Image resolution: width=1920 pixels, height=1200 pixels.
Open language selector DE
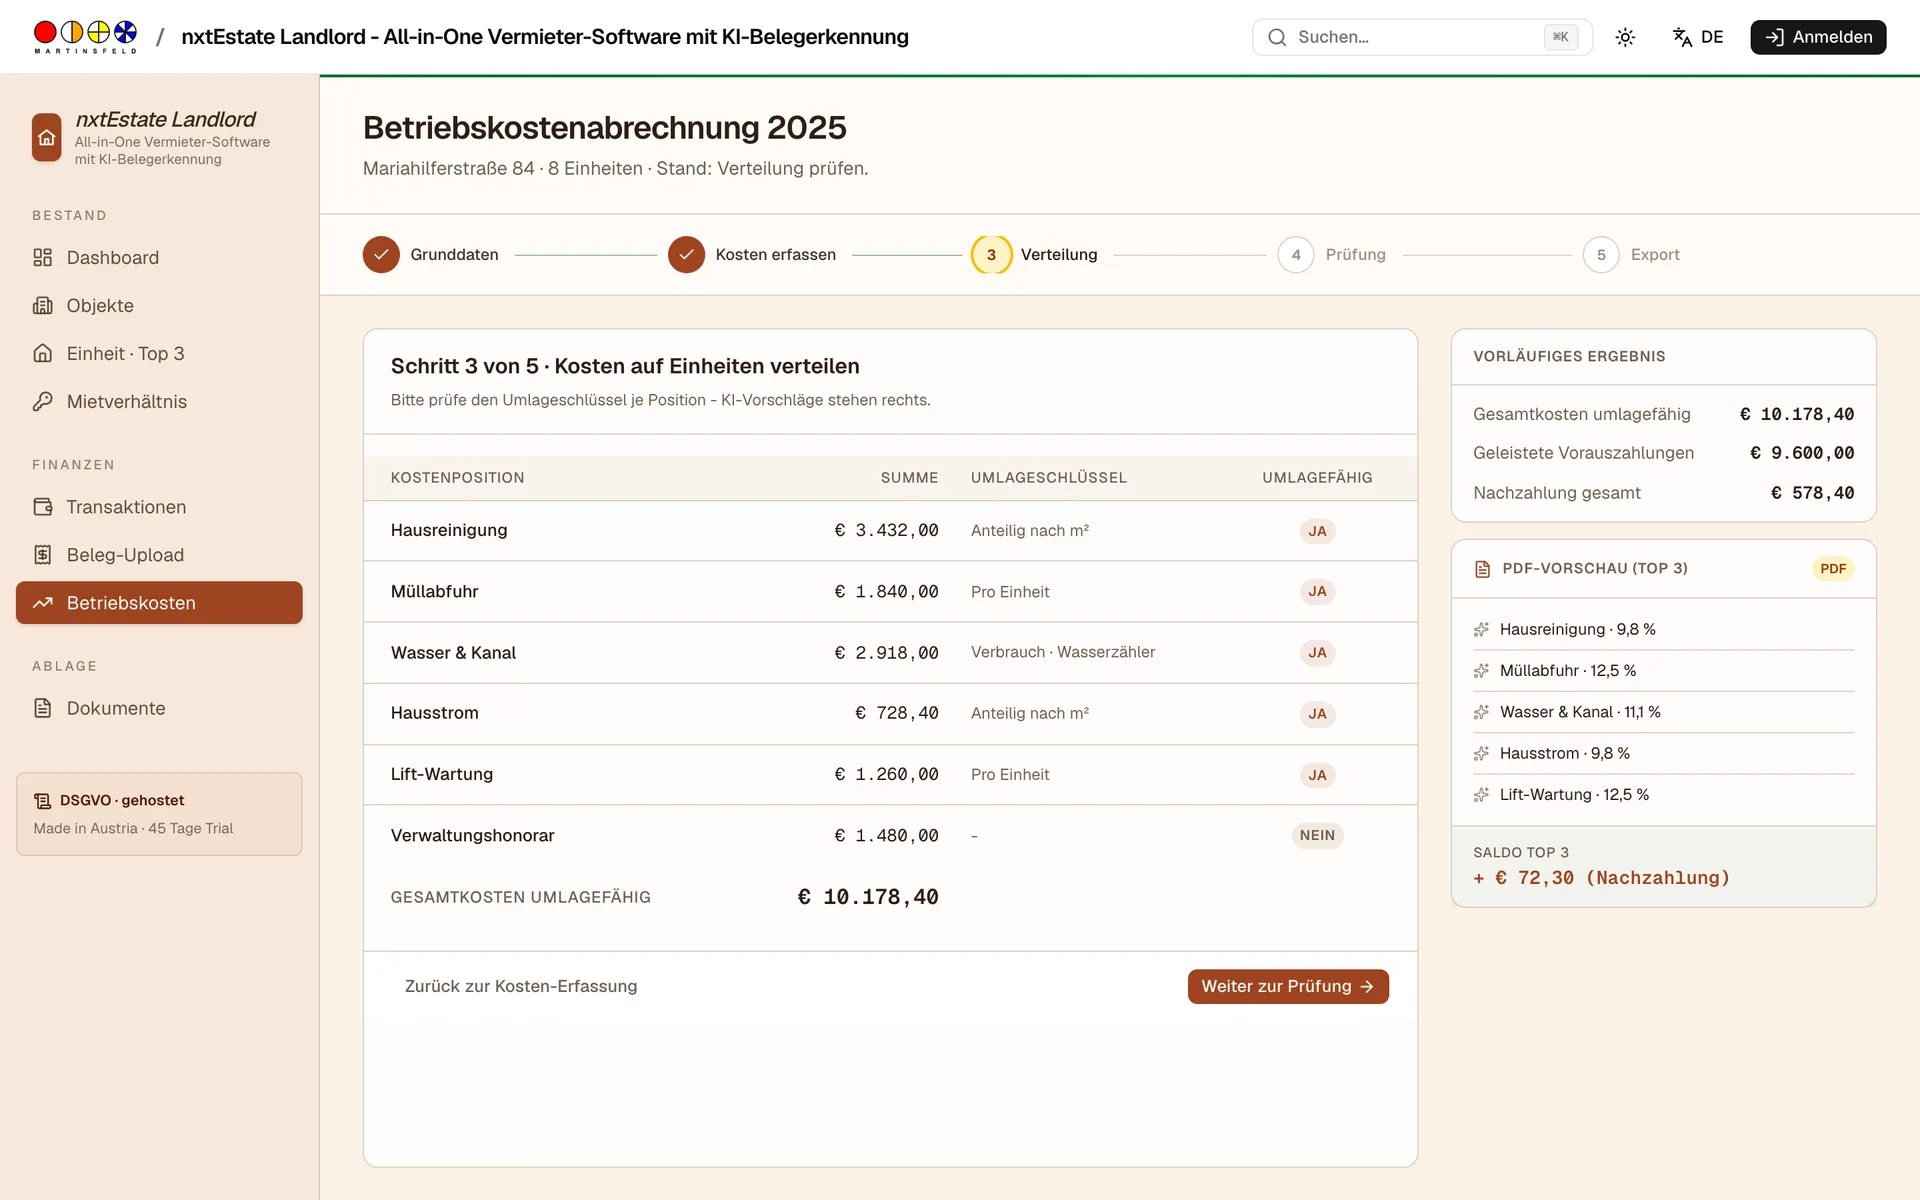(x=1698, y=37)
